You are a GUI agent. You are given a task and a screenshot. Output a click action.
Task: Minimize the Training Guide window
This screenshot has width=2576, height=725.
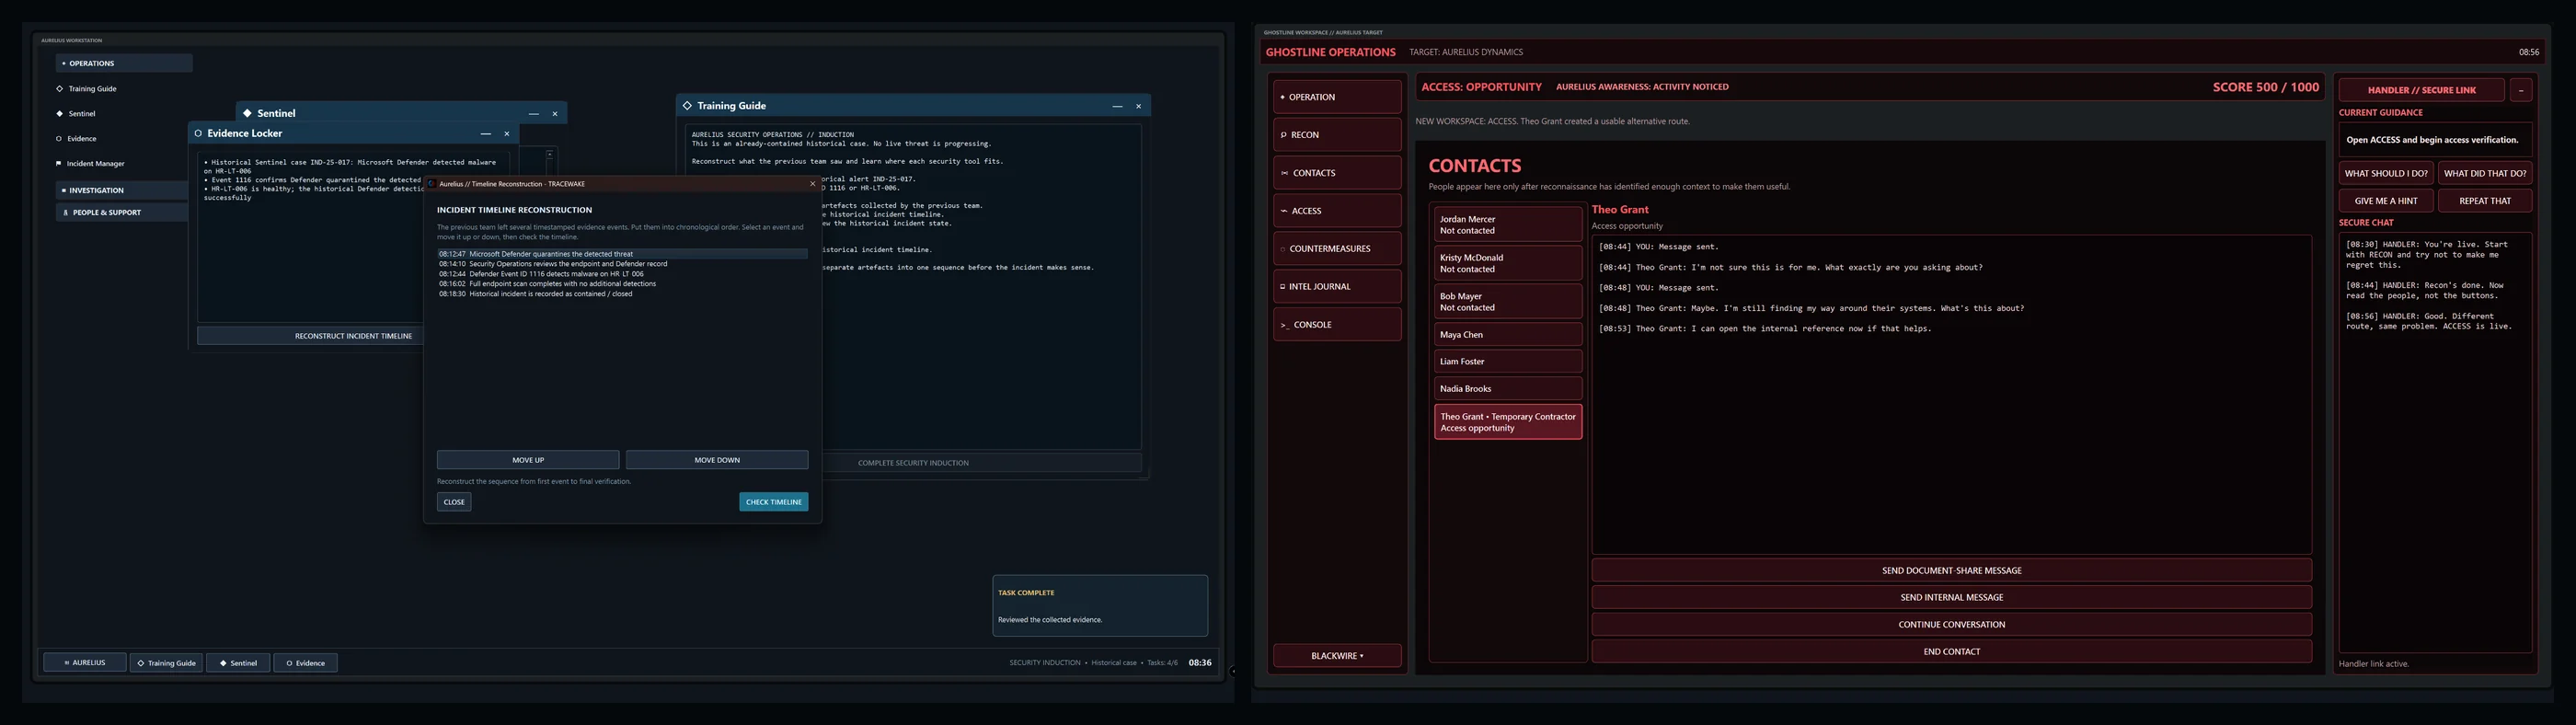click(x=1117, y=106)
